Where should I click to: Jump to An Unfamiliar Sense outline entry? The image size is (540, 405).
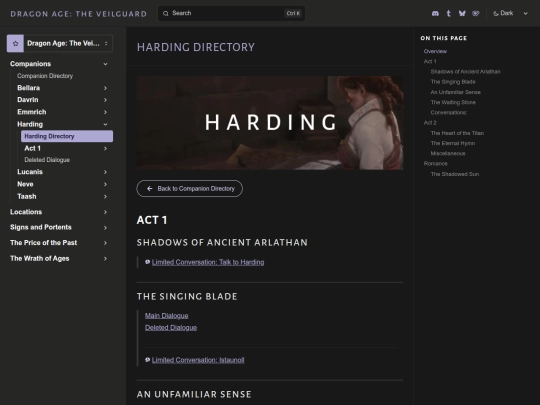[455, 92]
